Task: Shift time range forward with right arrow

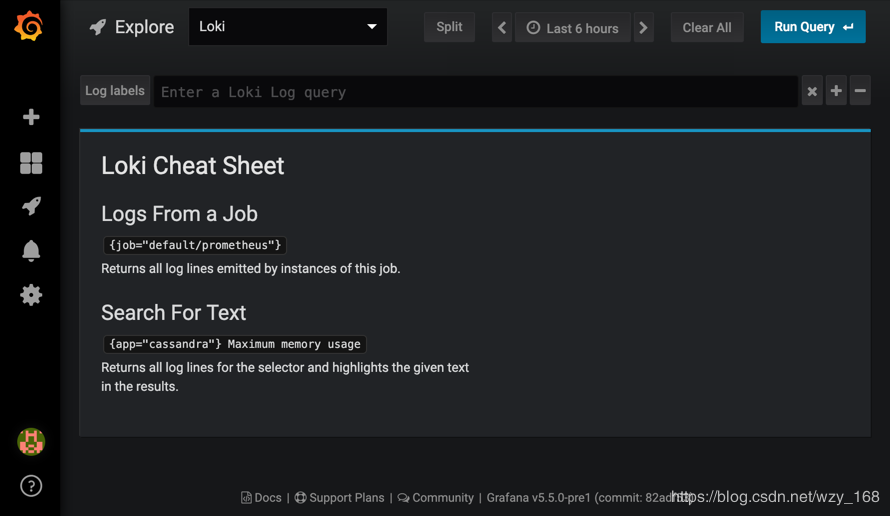Action: coord(643,28)
